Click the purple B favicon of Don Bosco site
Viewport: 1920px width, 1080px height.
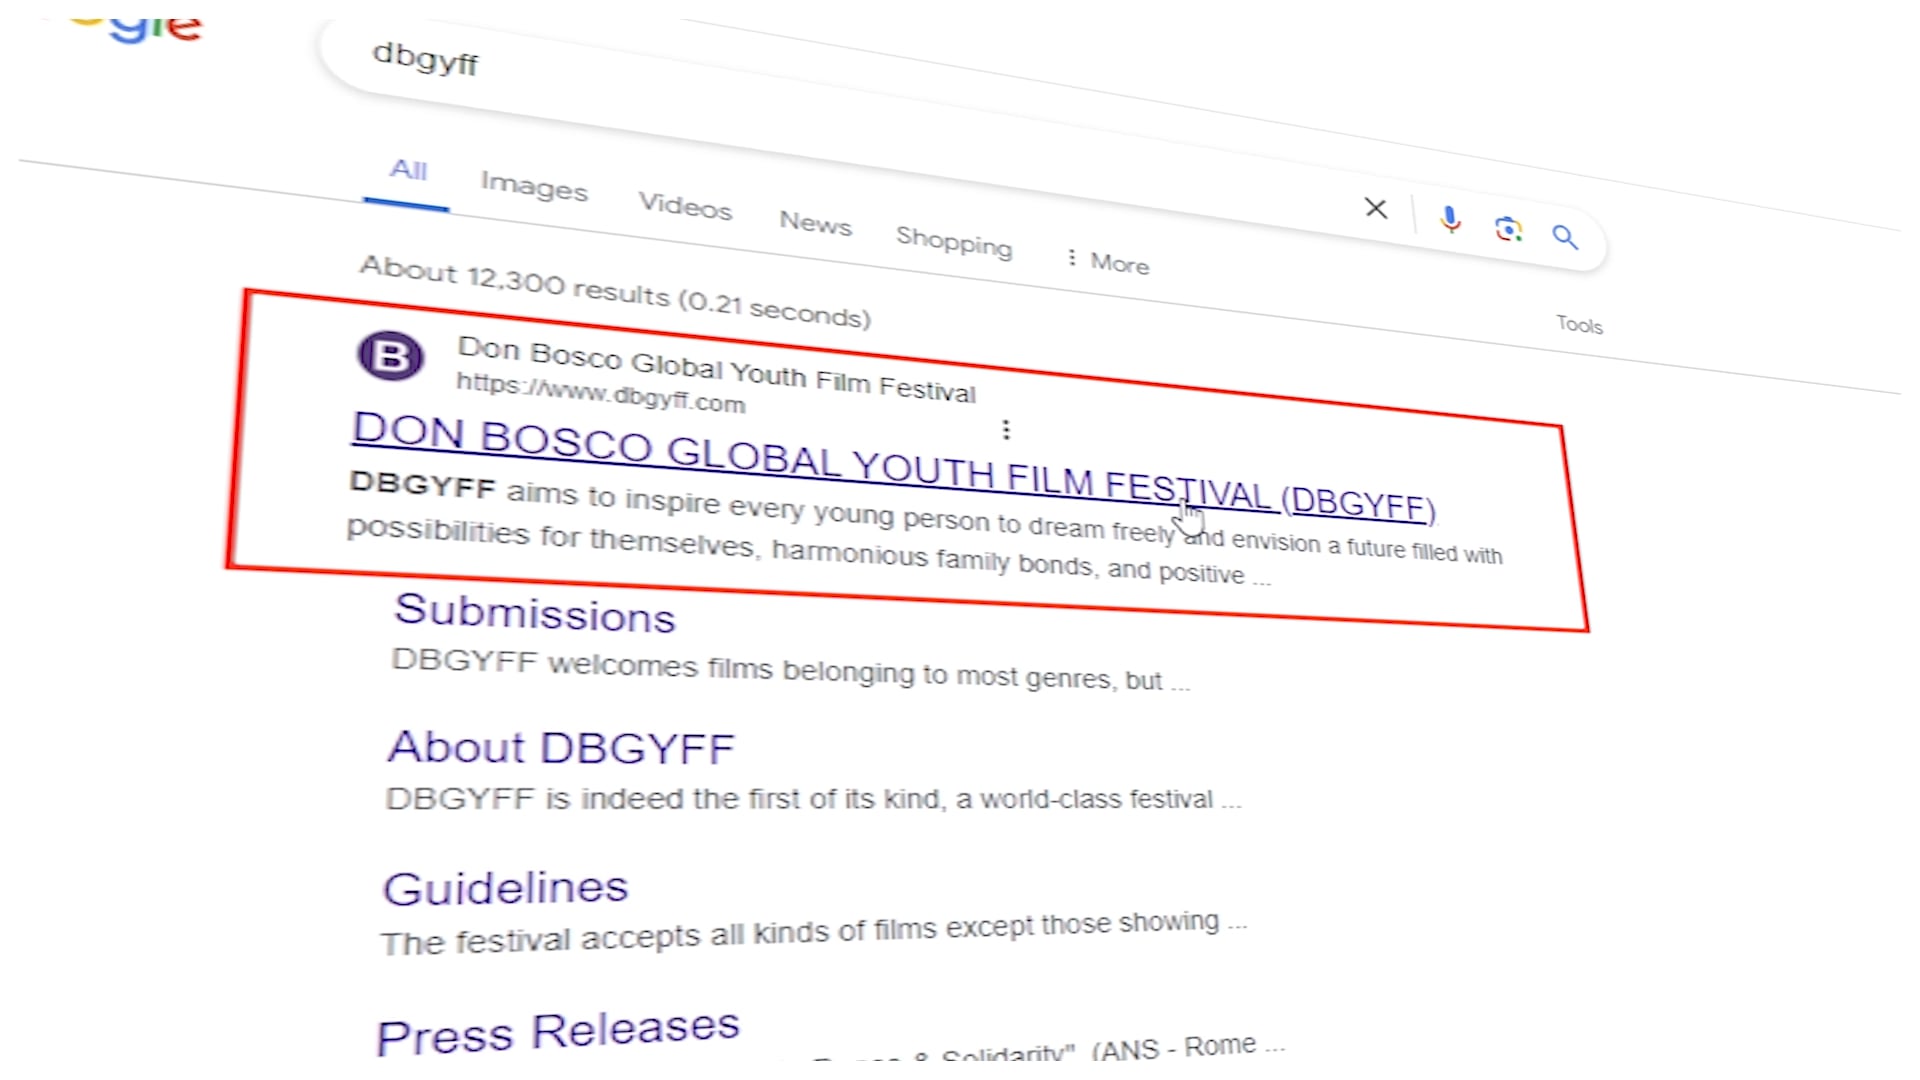pyautogui.click(x=391, y=355)
